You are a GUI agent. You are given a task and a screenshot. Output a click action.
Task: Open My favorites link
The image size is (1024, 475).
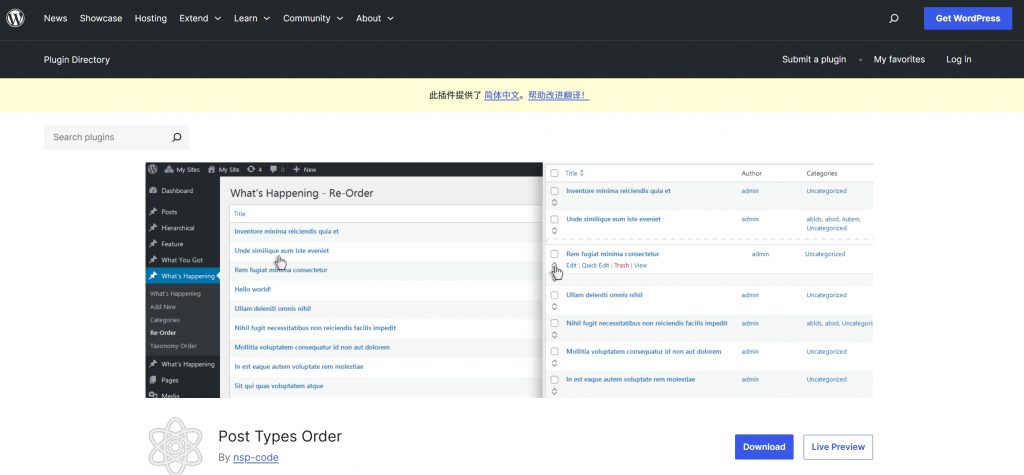[899, 59]
